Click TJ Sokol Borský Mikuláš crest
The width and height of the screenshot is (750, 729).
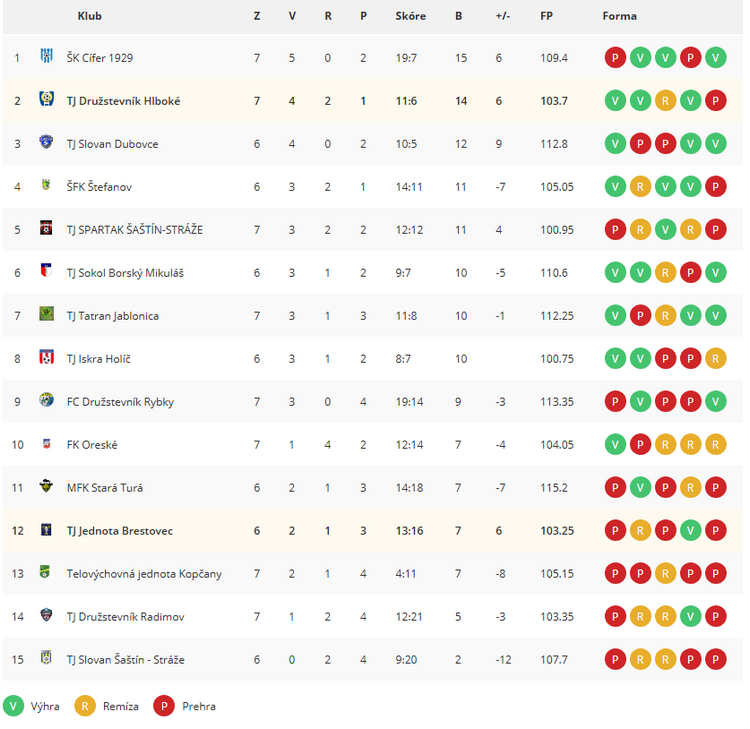(46, 271)
